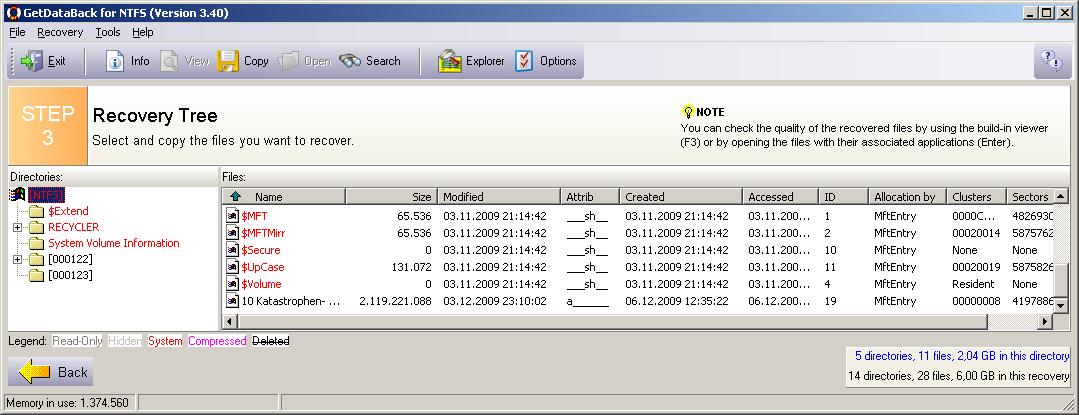Click the GetDataBack title bar app icon
Screen dimensions: 1079x415
point(13,12)
